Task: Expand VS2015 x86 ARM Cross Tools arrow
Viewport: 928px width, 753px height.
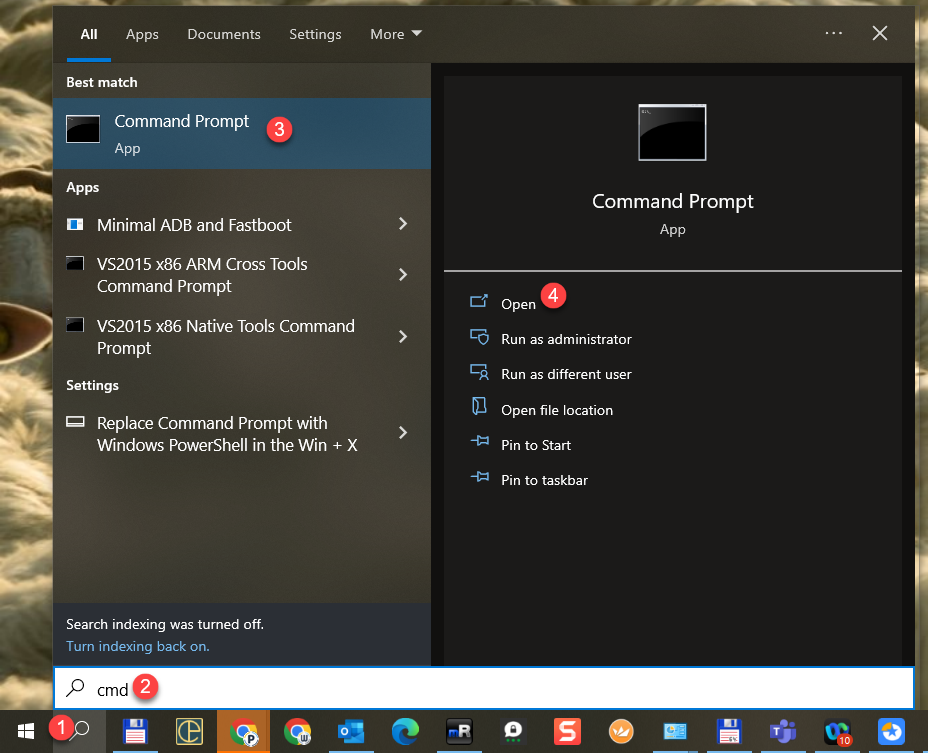Action: click(403, 275)
